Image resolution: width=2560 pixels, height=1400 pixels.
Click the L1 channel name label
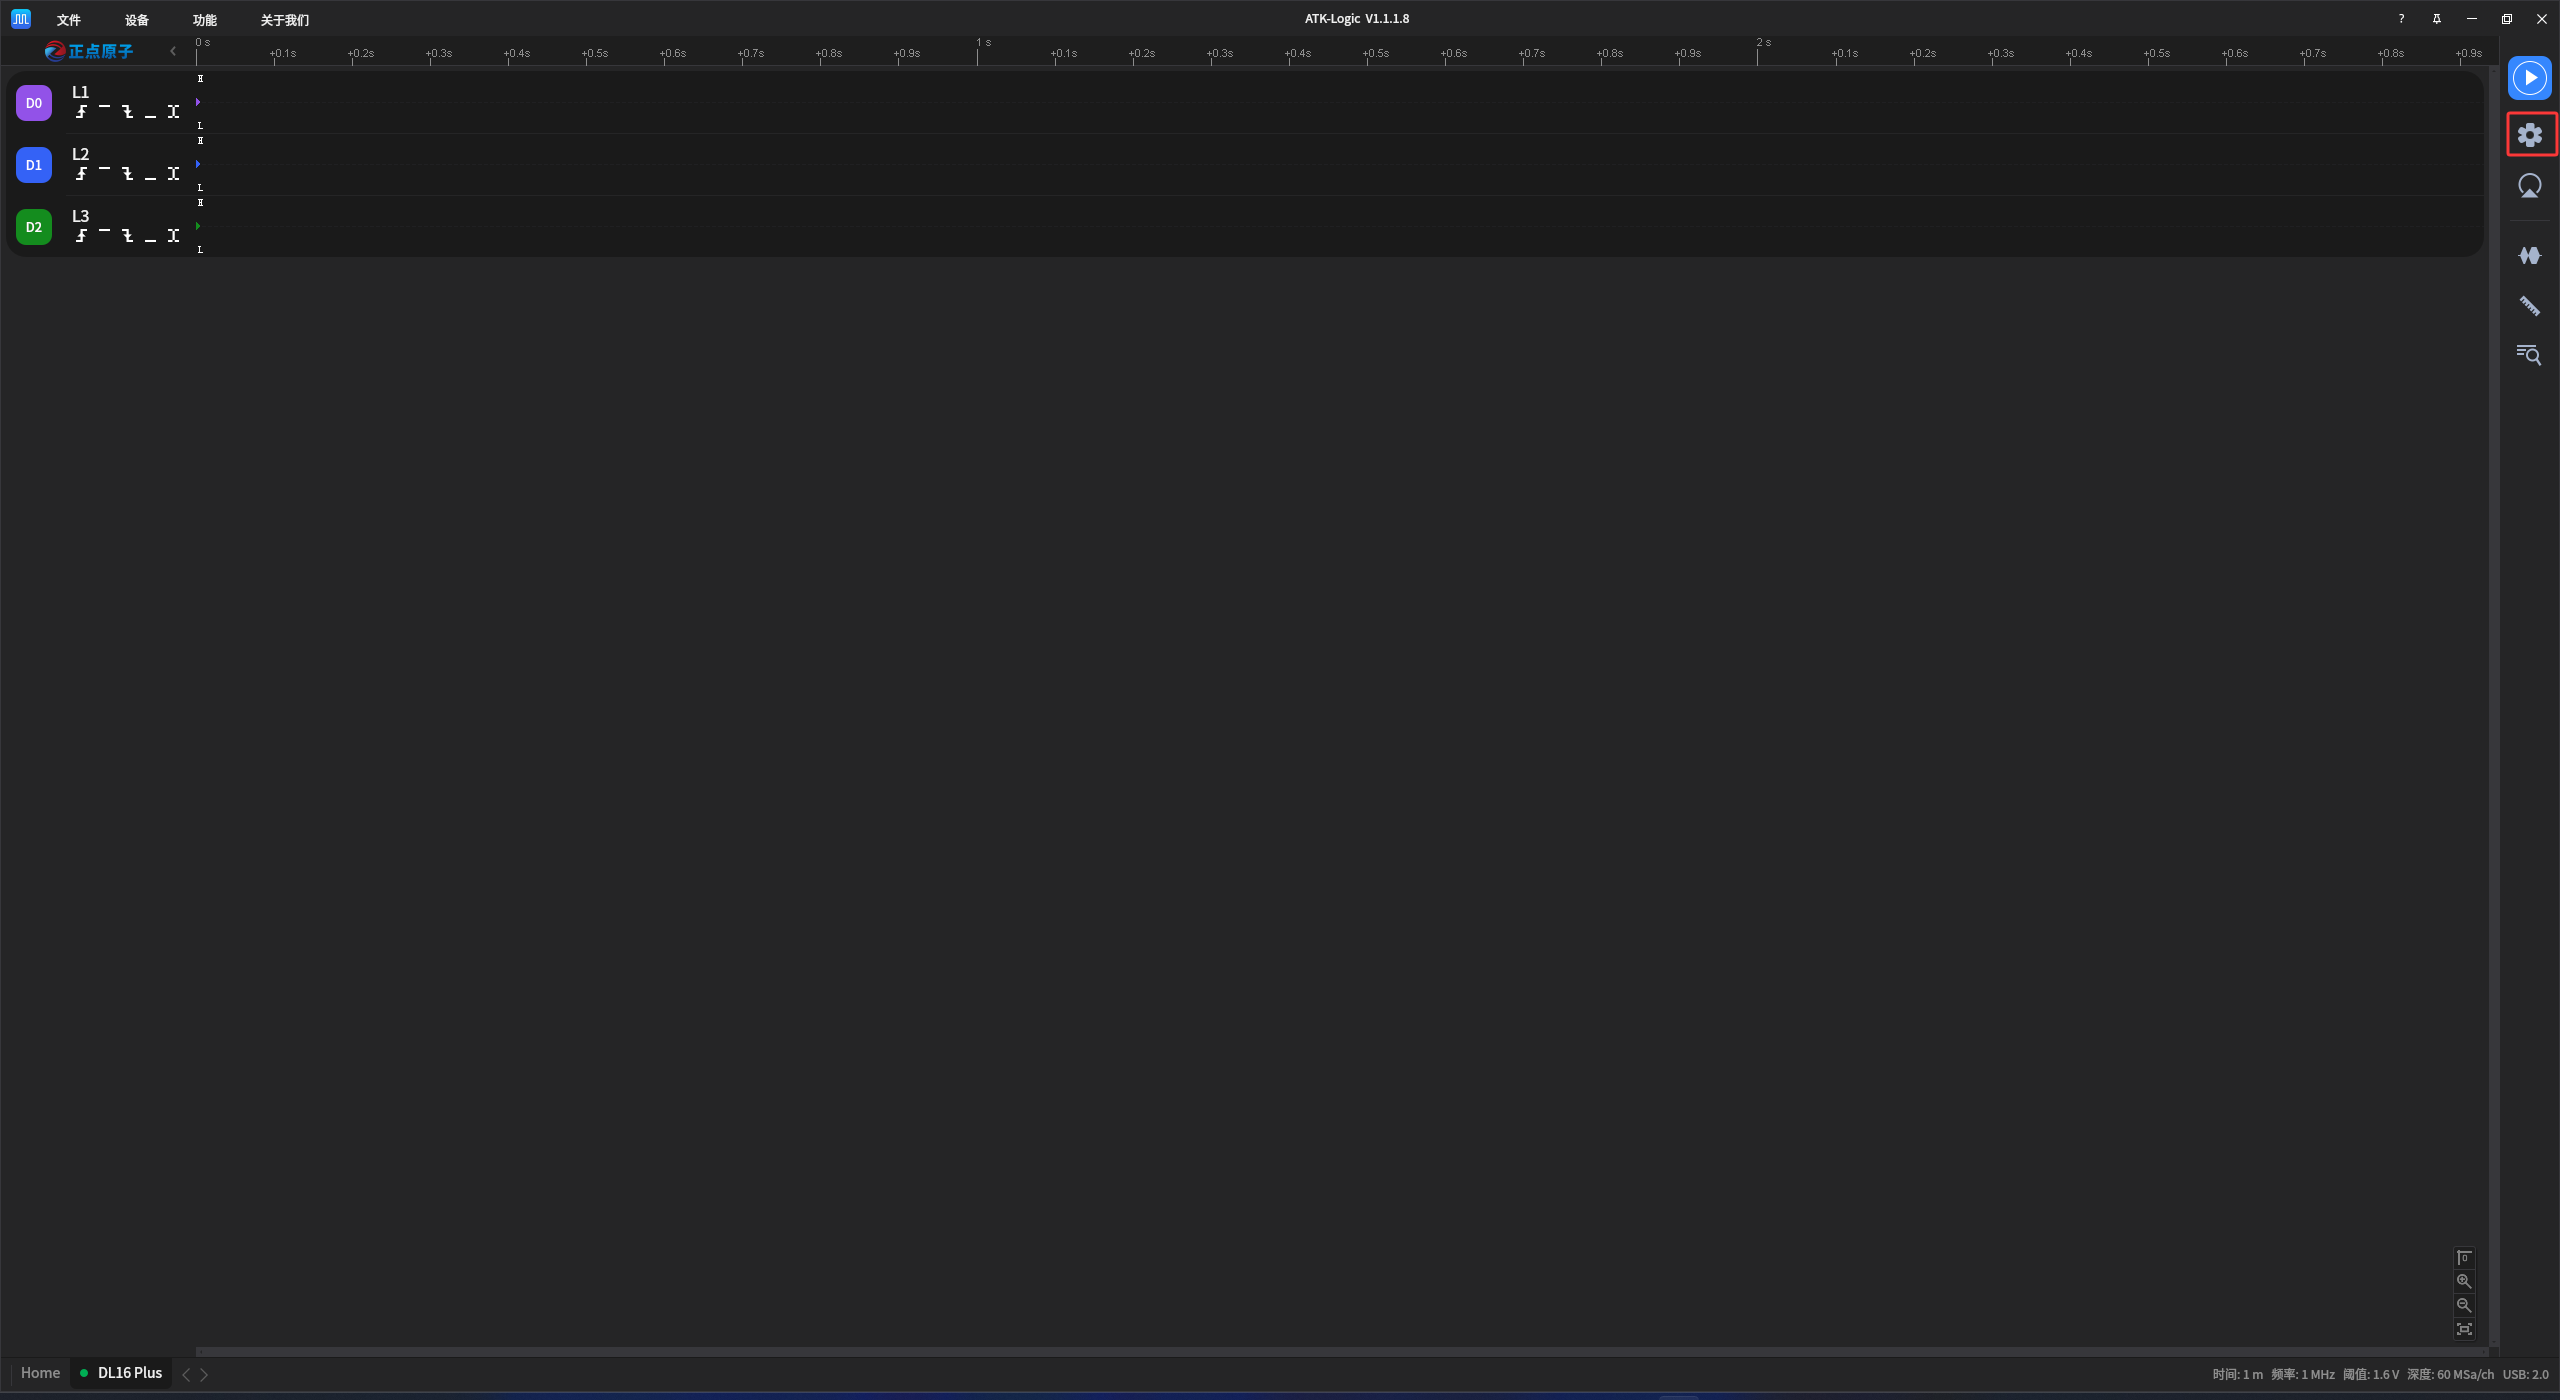81,92
